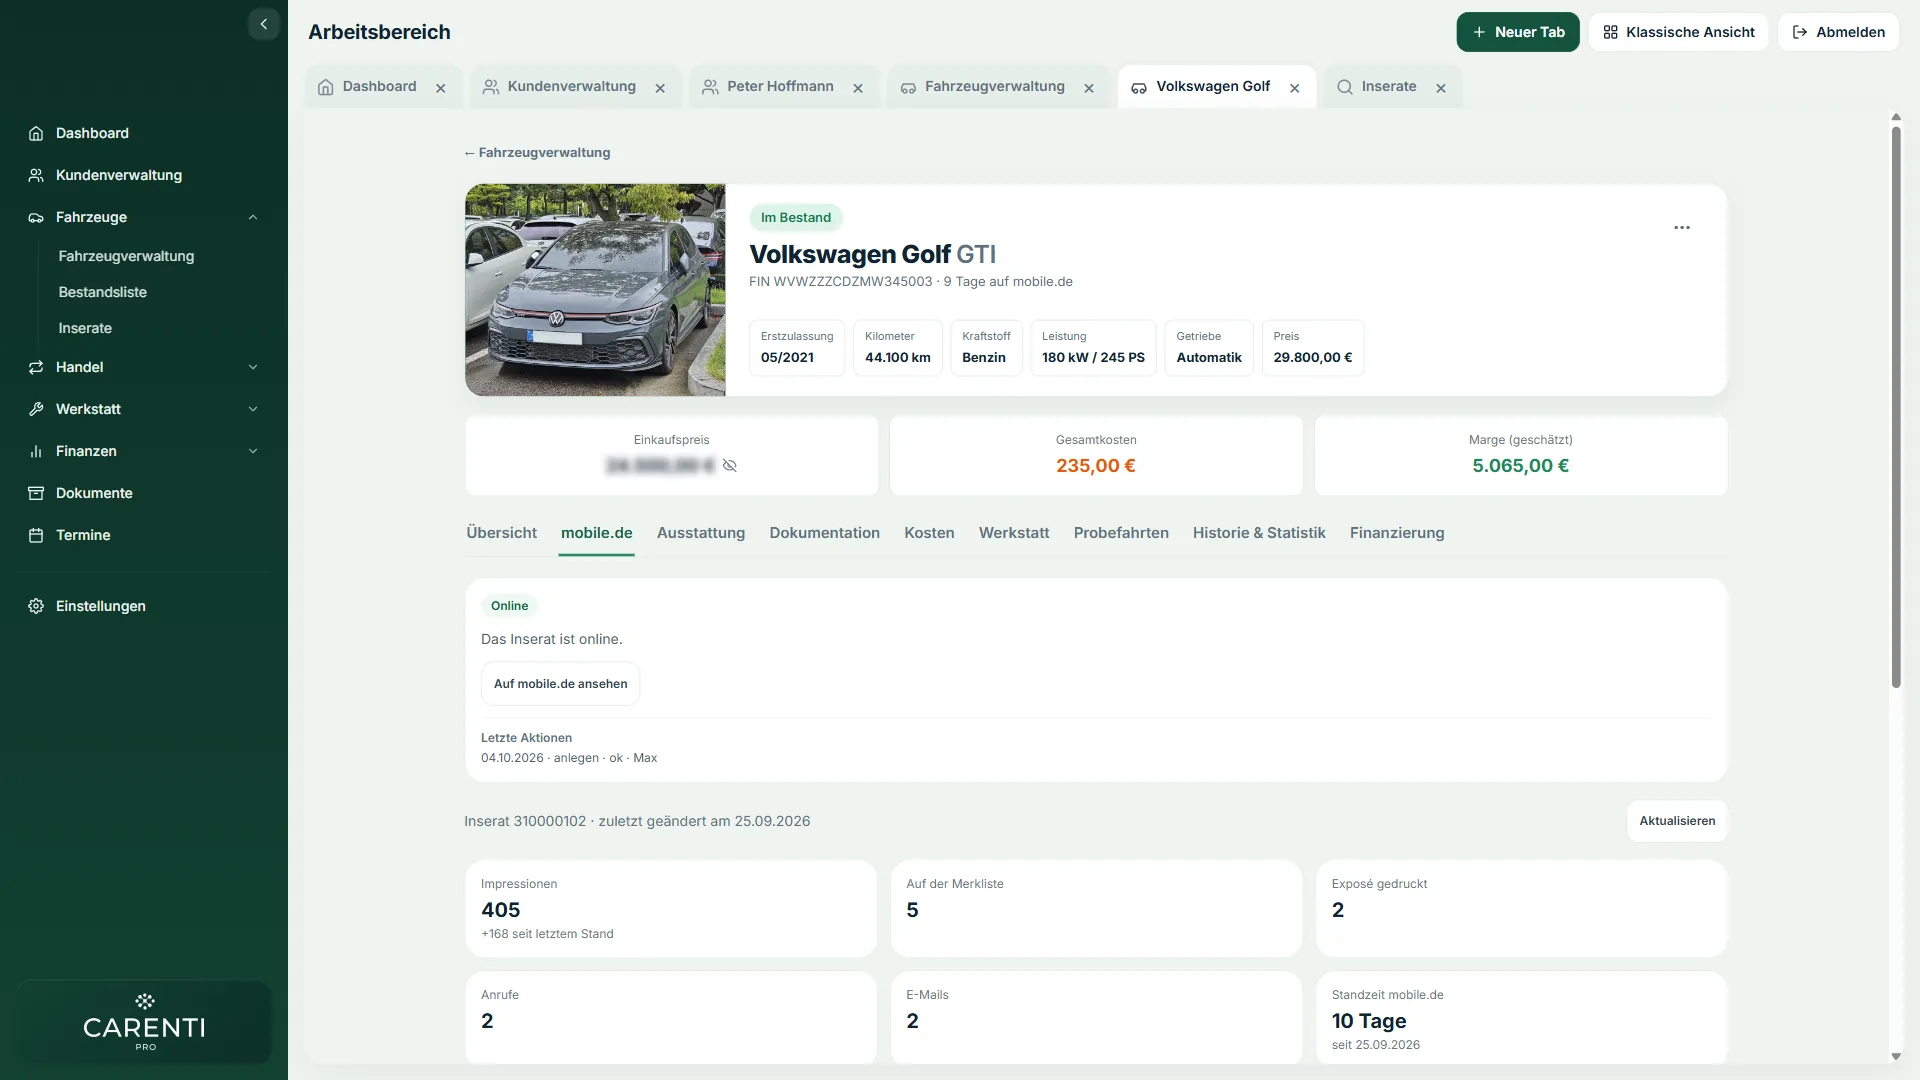
Task: Click the Termine calendar icon
Action: tap(36, 535)
